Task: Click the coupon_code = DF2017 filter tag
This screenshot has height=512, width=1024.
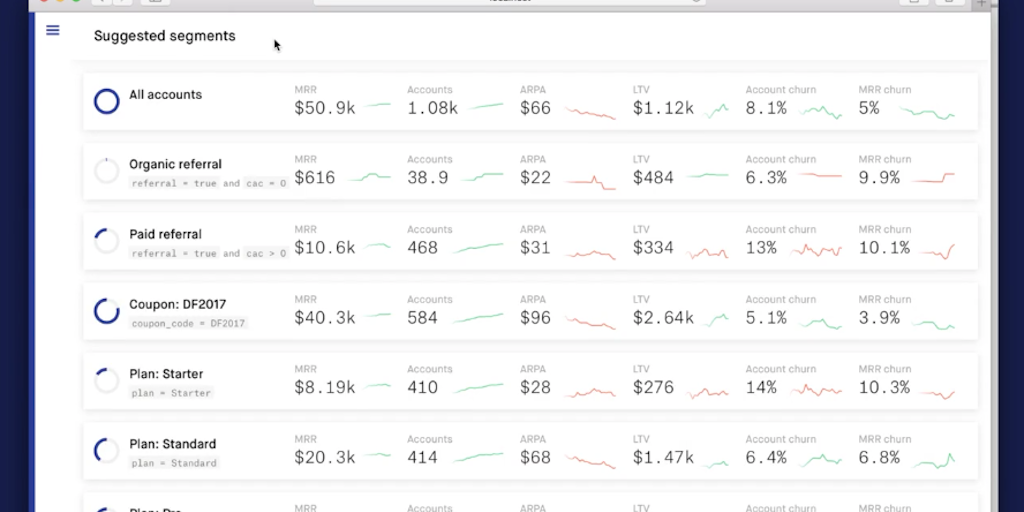Action: tap(188, 323)
